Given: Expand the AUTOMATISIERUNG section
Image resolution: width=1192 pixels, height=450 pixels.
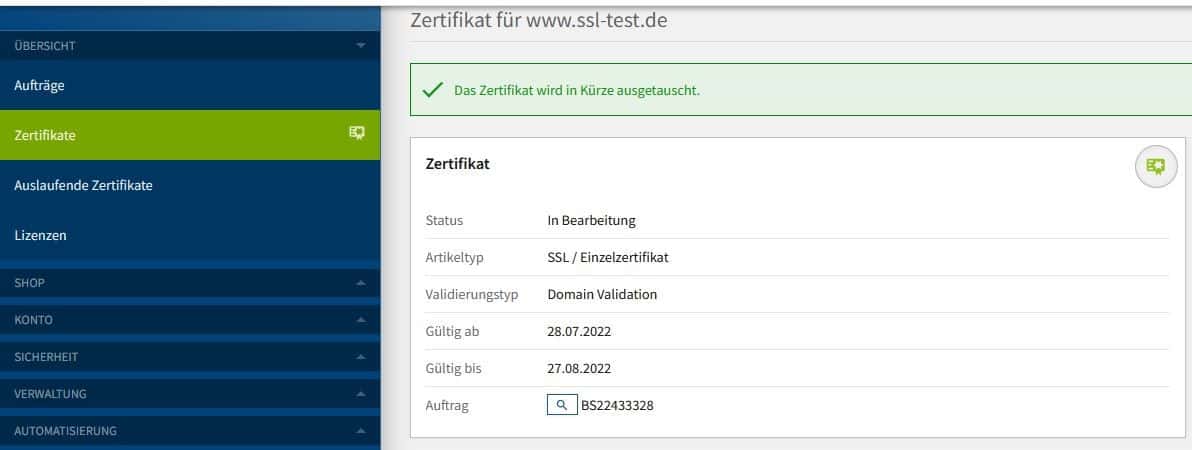Looking at the screenshot, I should [360, 431].
